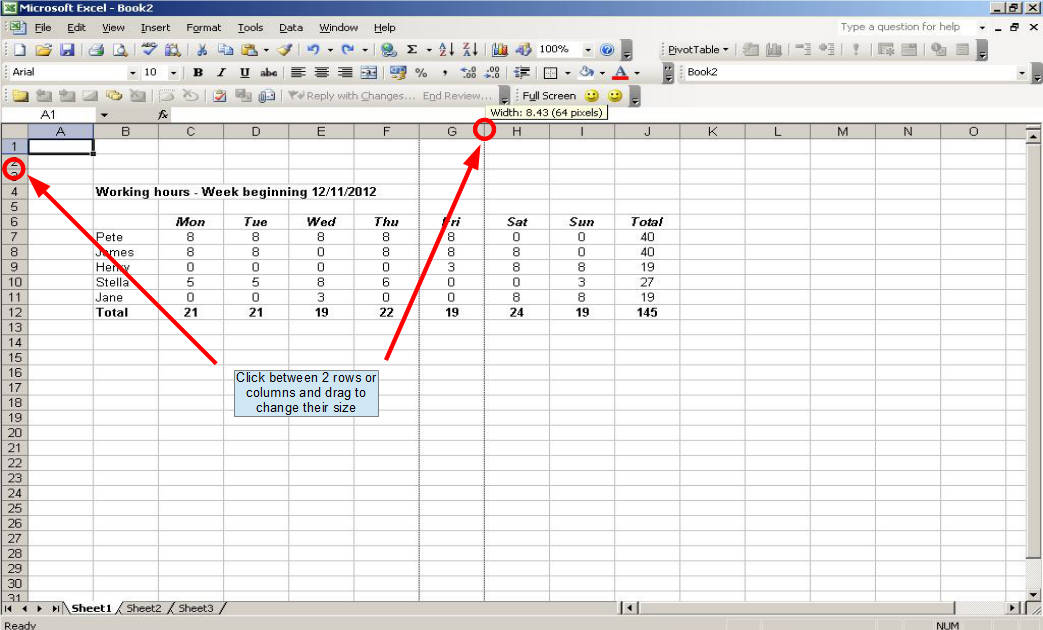The height and width of the screenshot is (630, 1043).
Task: Toggle Italic formatting
Action: click(221, 73)
